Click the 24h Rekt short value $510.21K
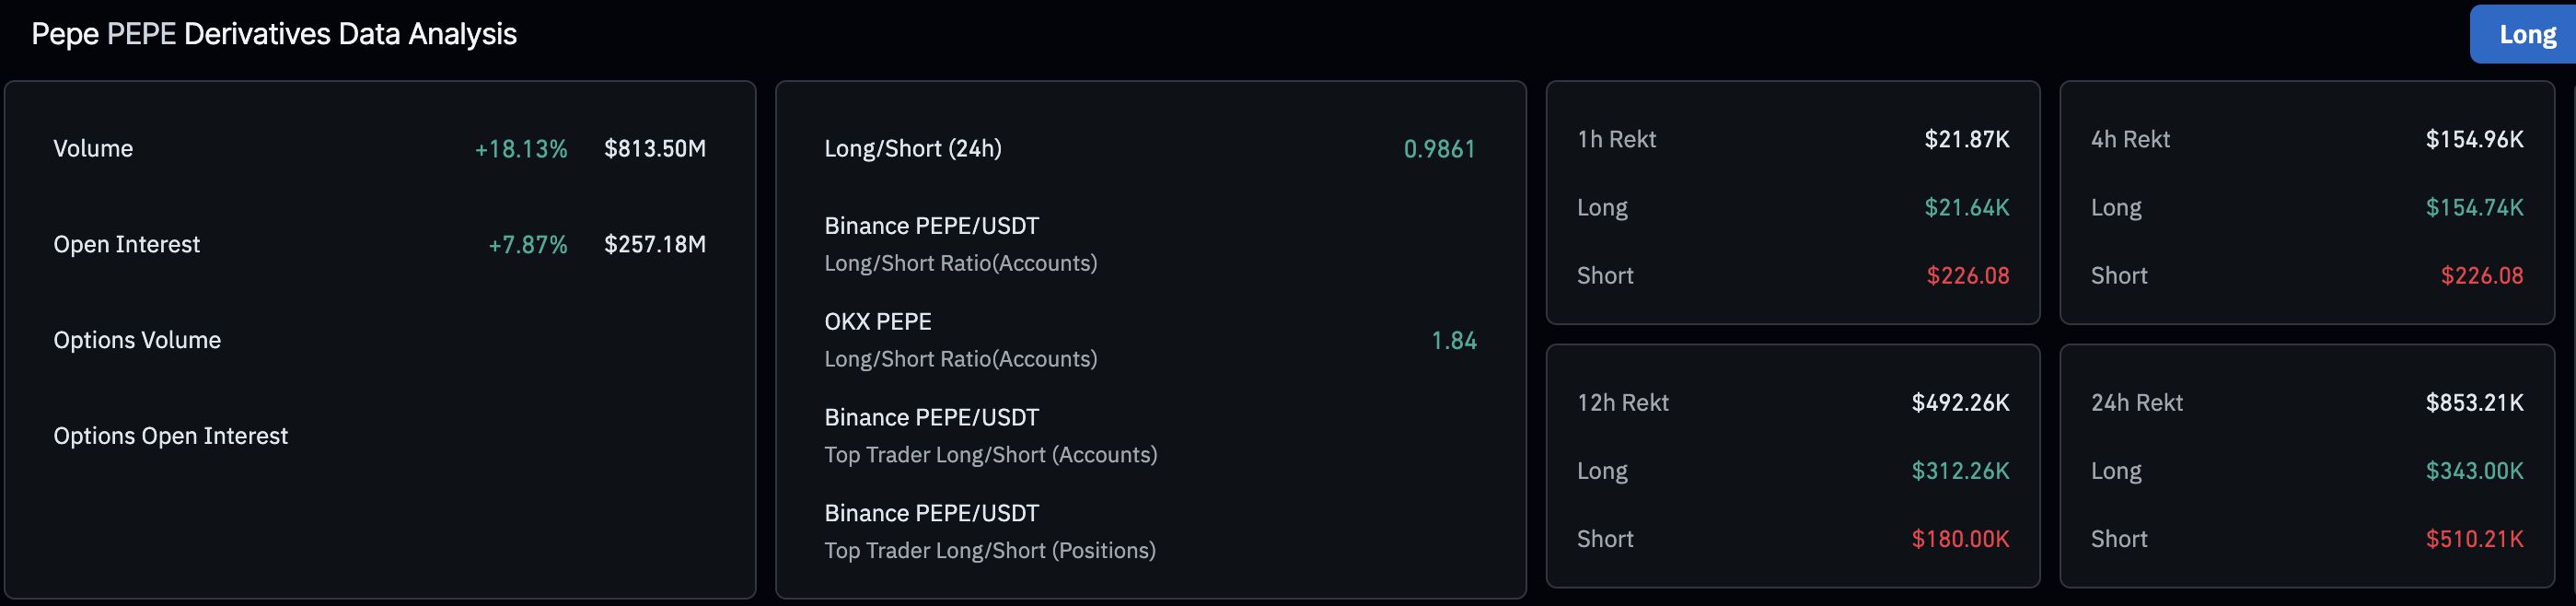 [x=2473, y=540]
